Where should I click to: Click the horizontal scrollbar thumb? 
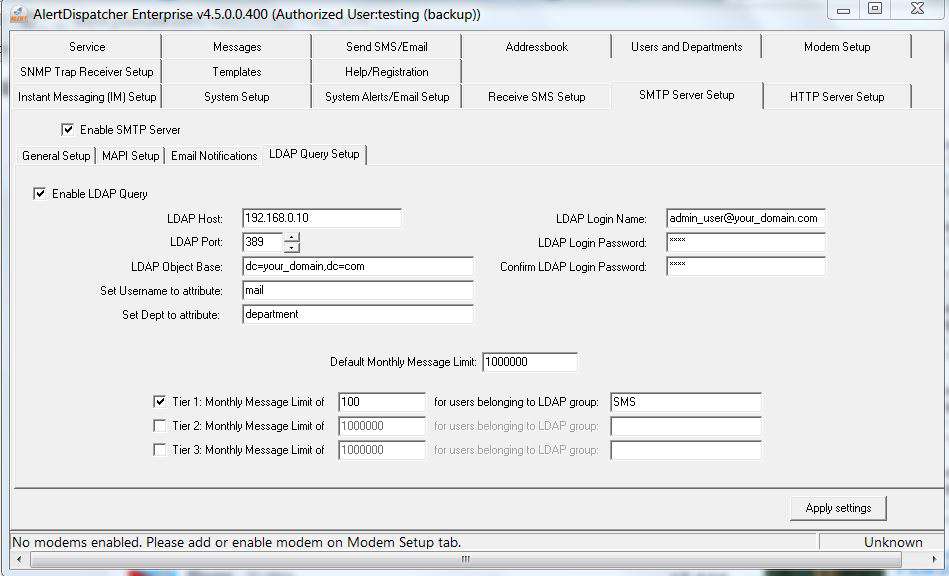(465, 560)
